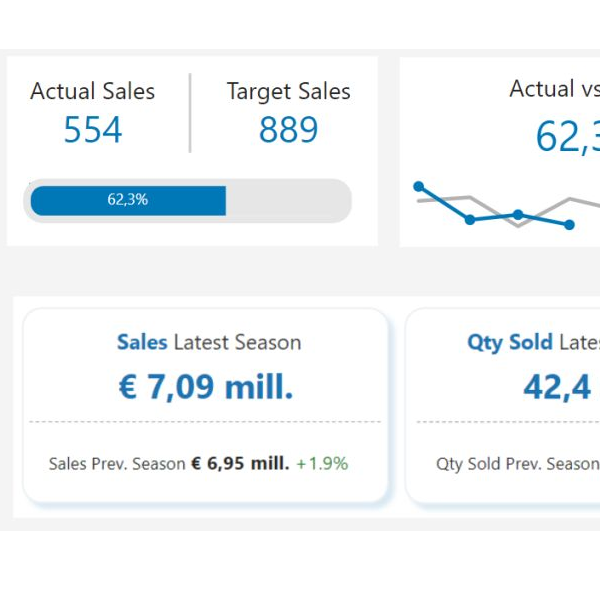Open the Sales Latest Season card title

(209, 342)
